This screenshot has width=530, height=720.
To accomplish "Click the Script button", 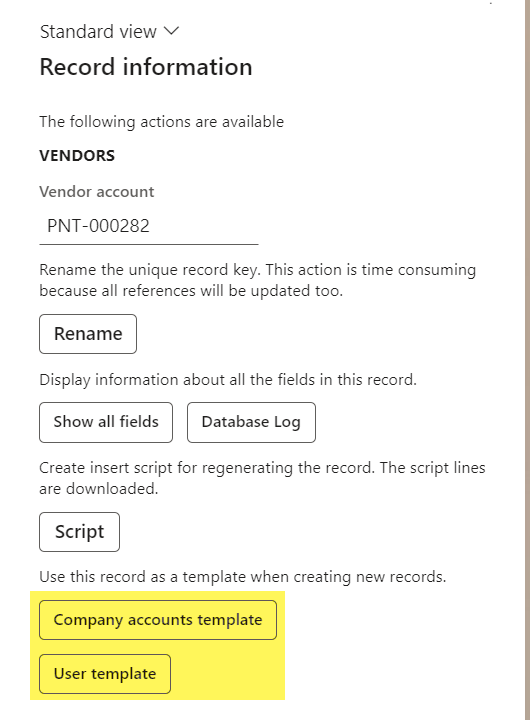I will pyautogui.click(x=79, y=532).
